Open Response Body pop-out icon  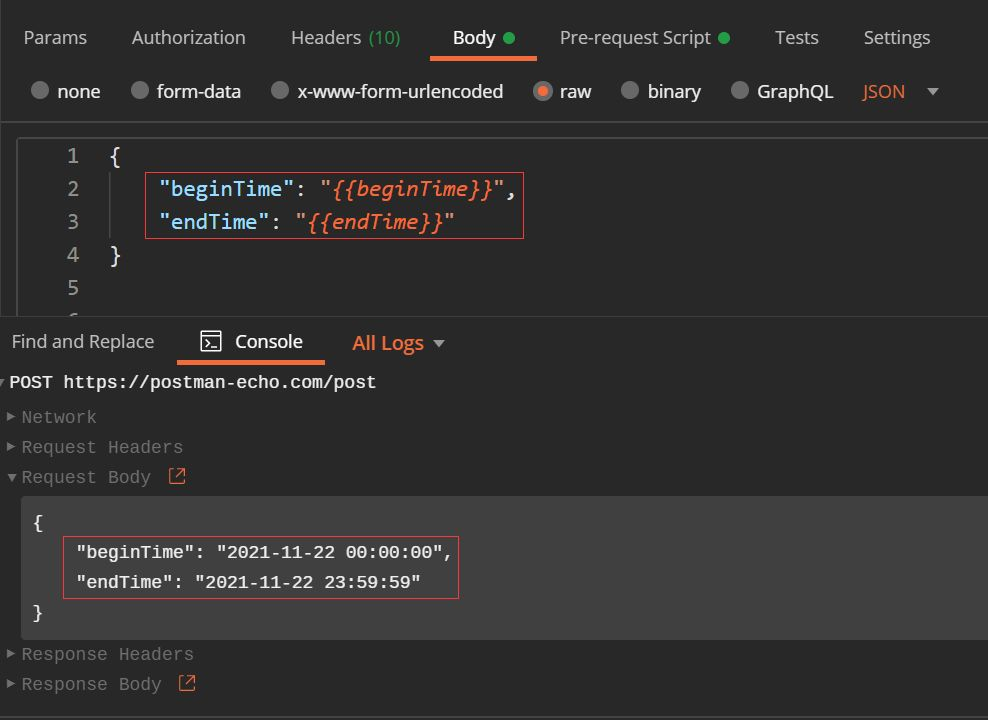click(x=187, y=684)
